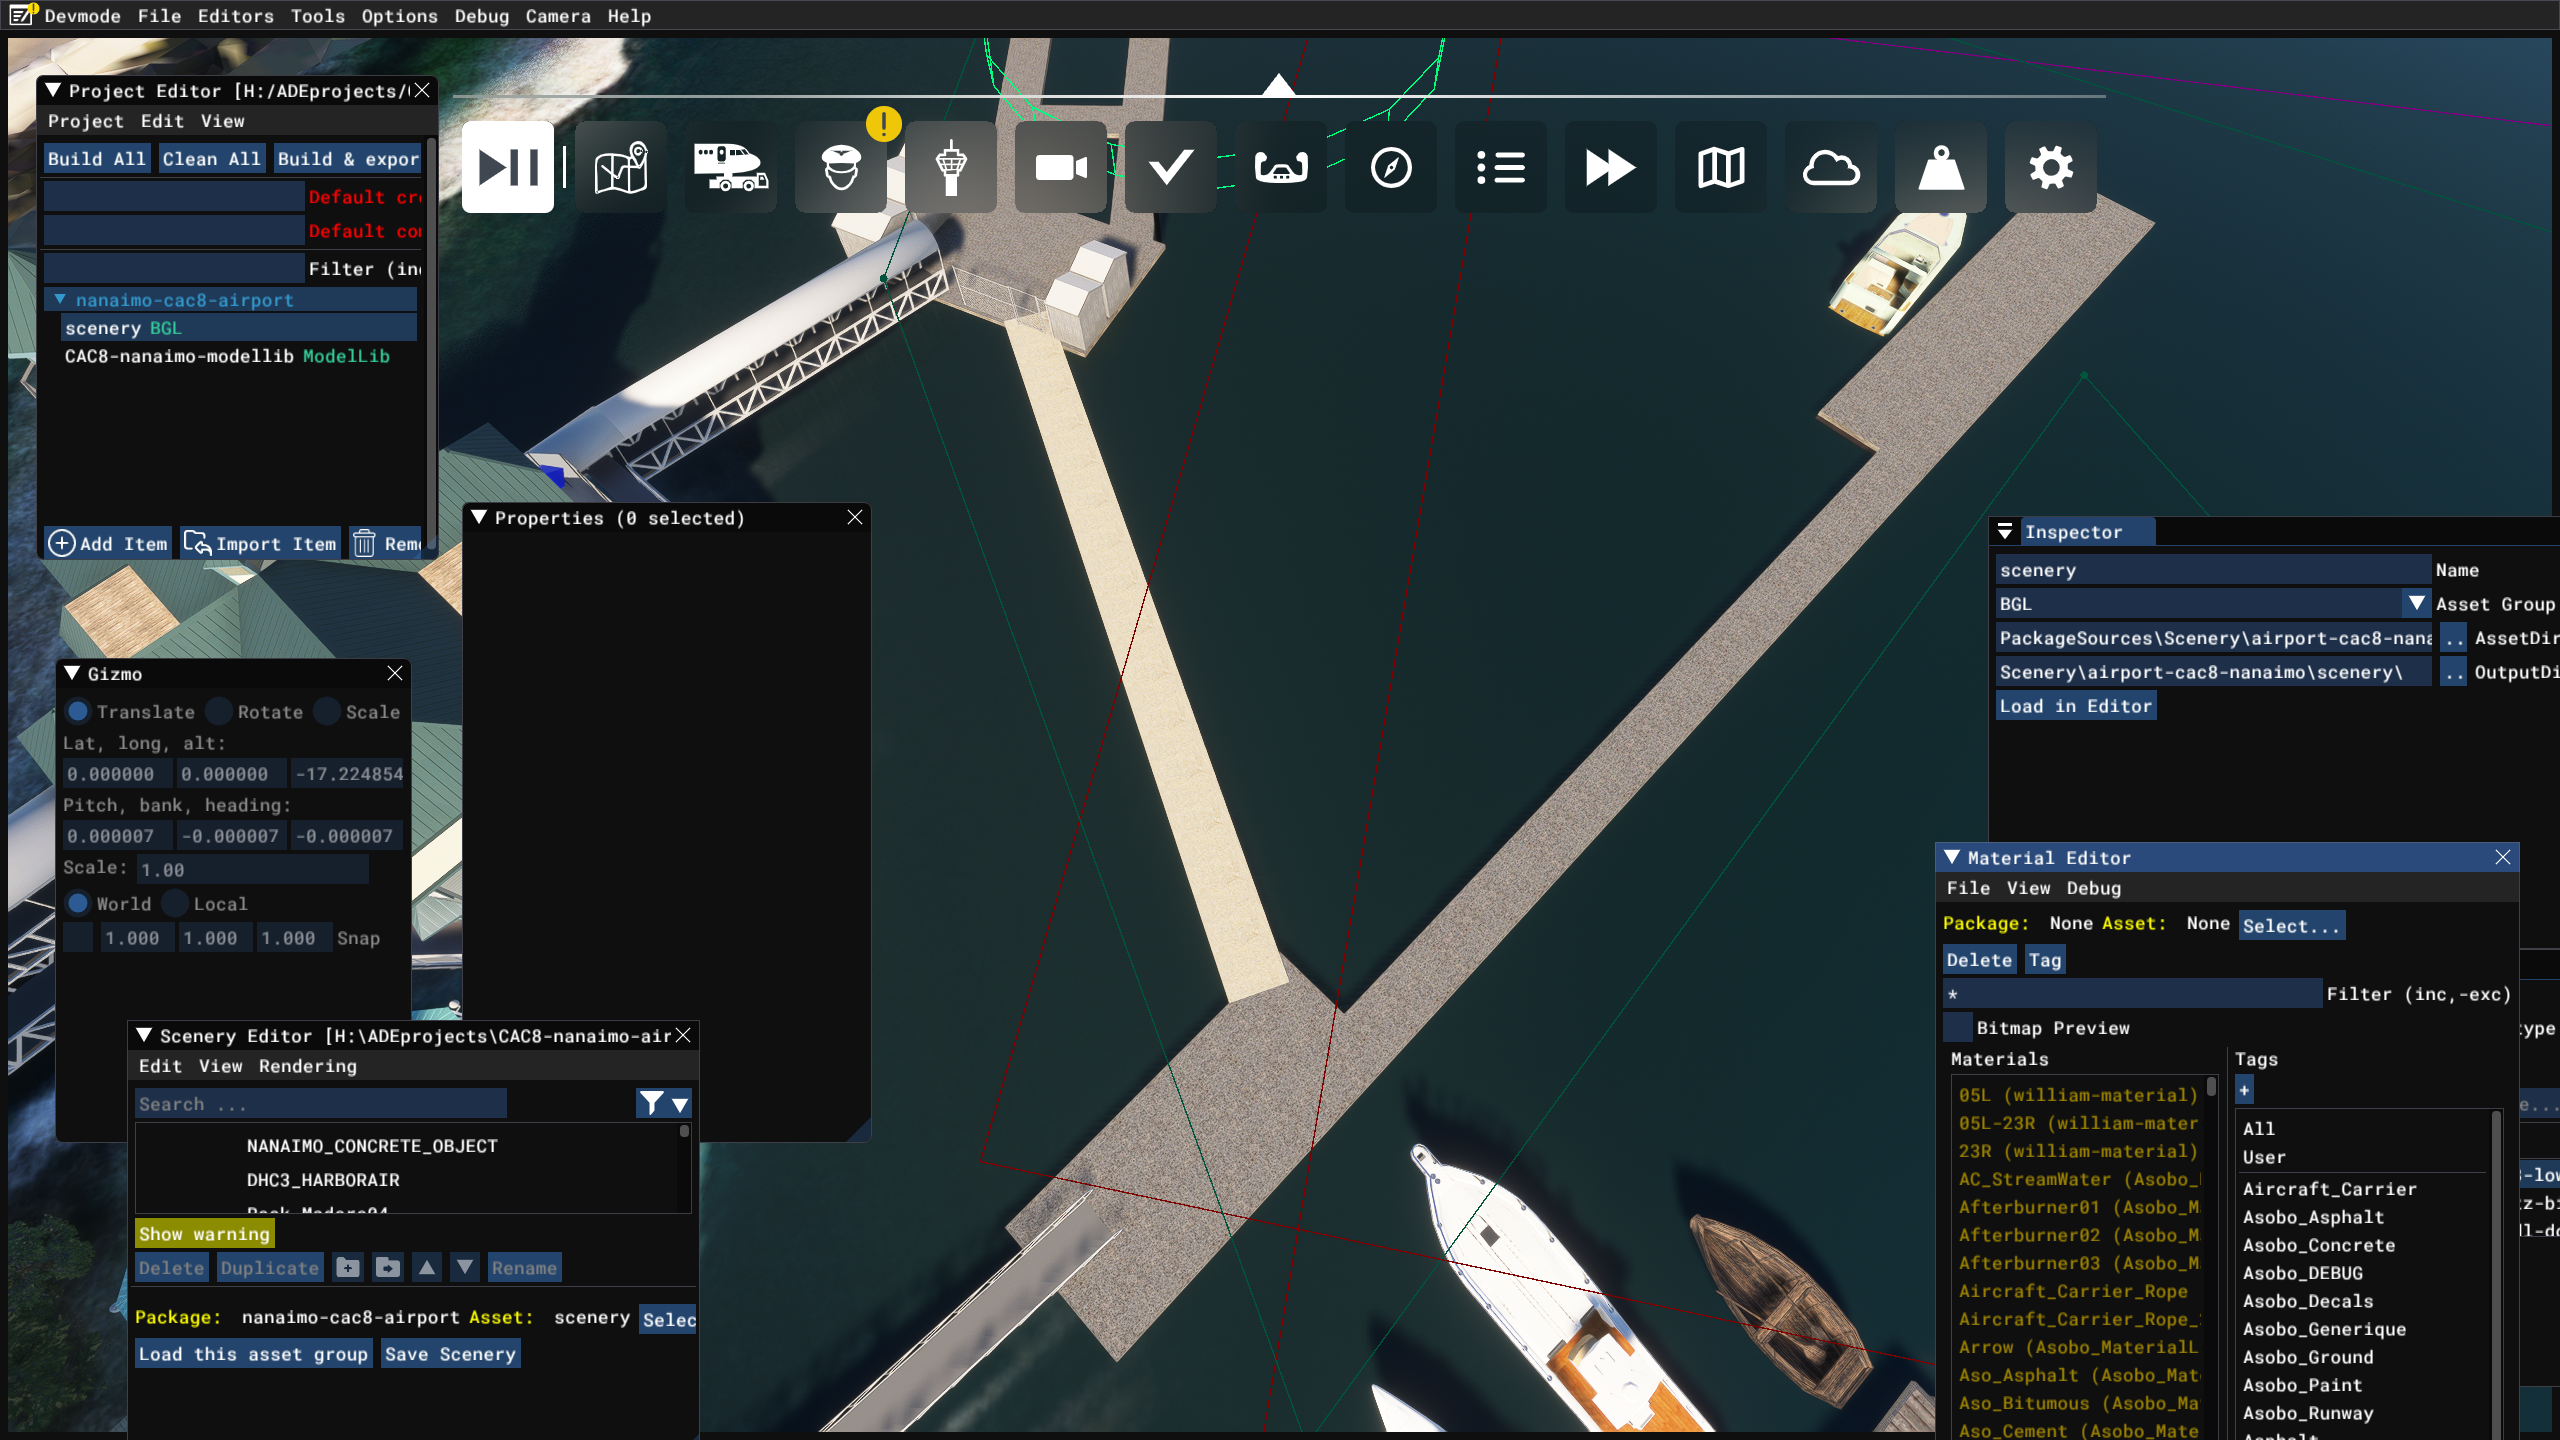Open the navigation compass toolbar icon
Screen dimensions: 2560x1440
1391,167
